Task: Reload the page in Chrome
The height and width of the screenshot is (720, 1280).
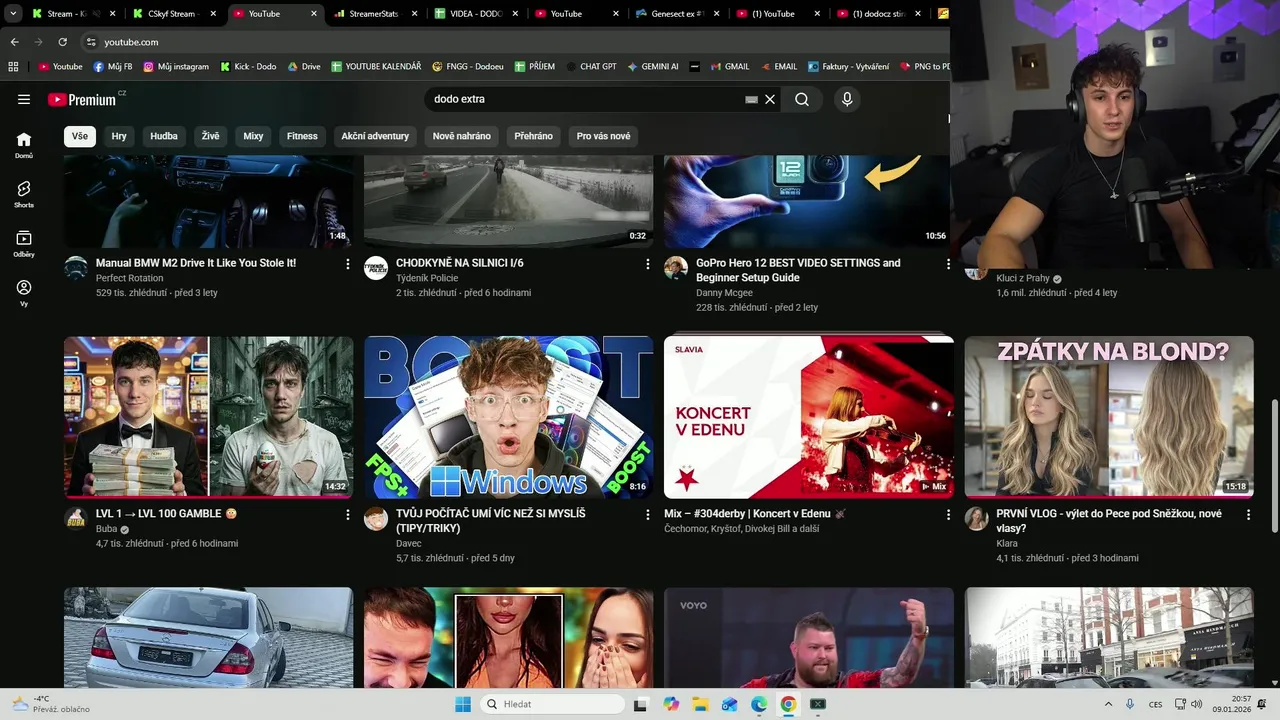Action: click(x=62, y=42)
